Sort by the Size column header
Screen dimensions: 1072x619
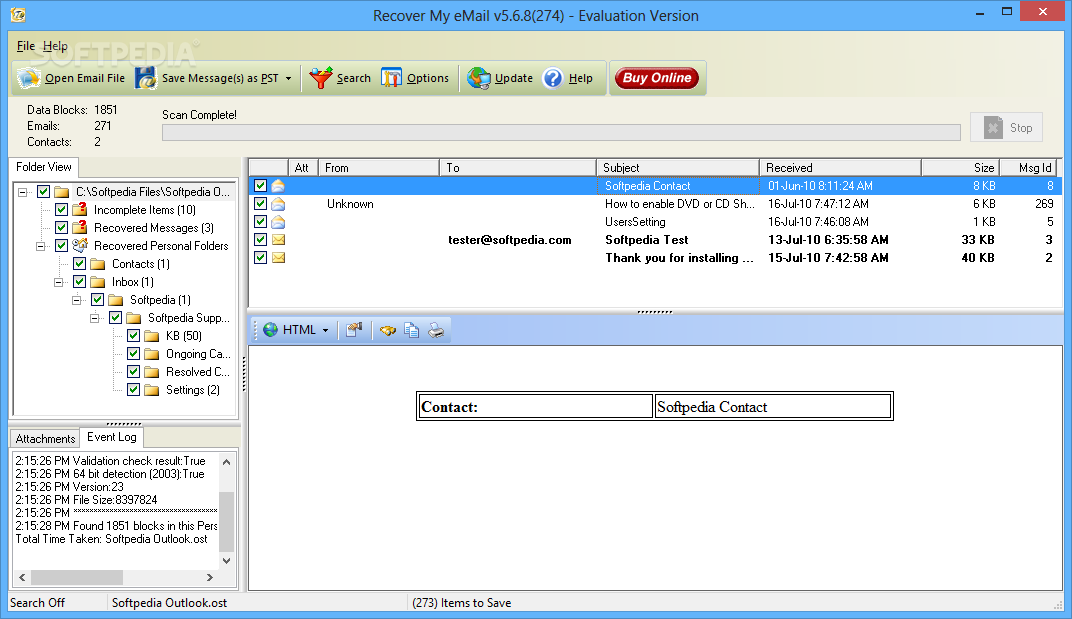[961, 168]
